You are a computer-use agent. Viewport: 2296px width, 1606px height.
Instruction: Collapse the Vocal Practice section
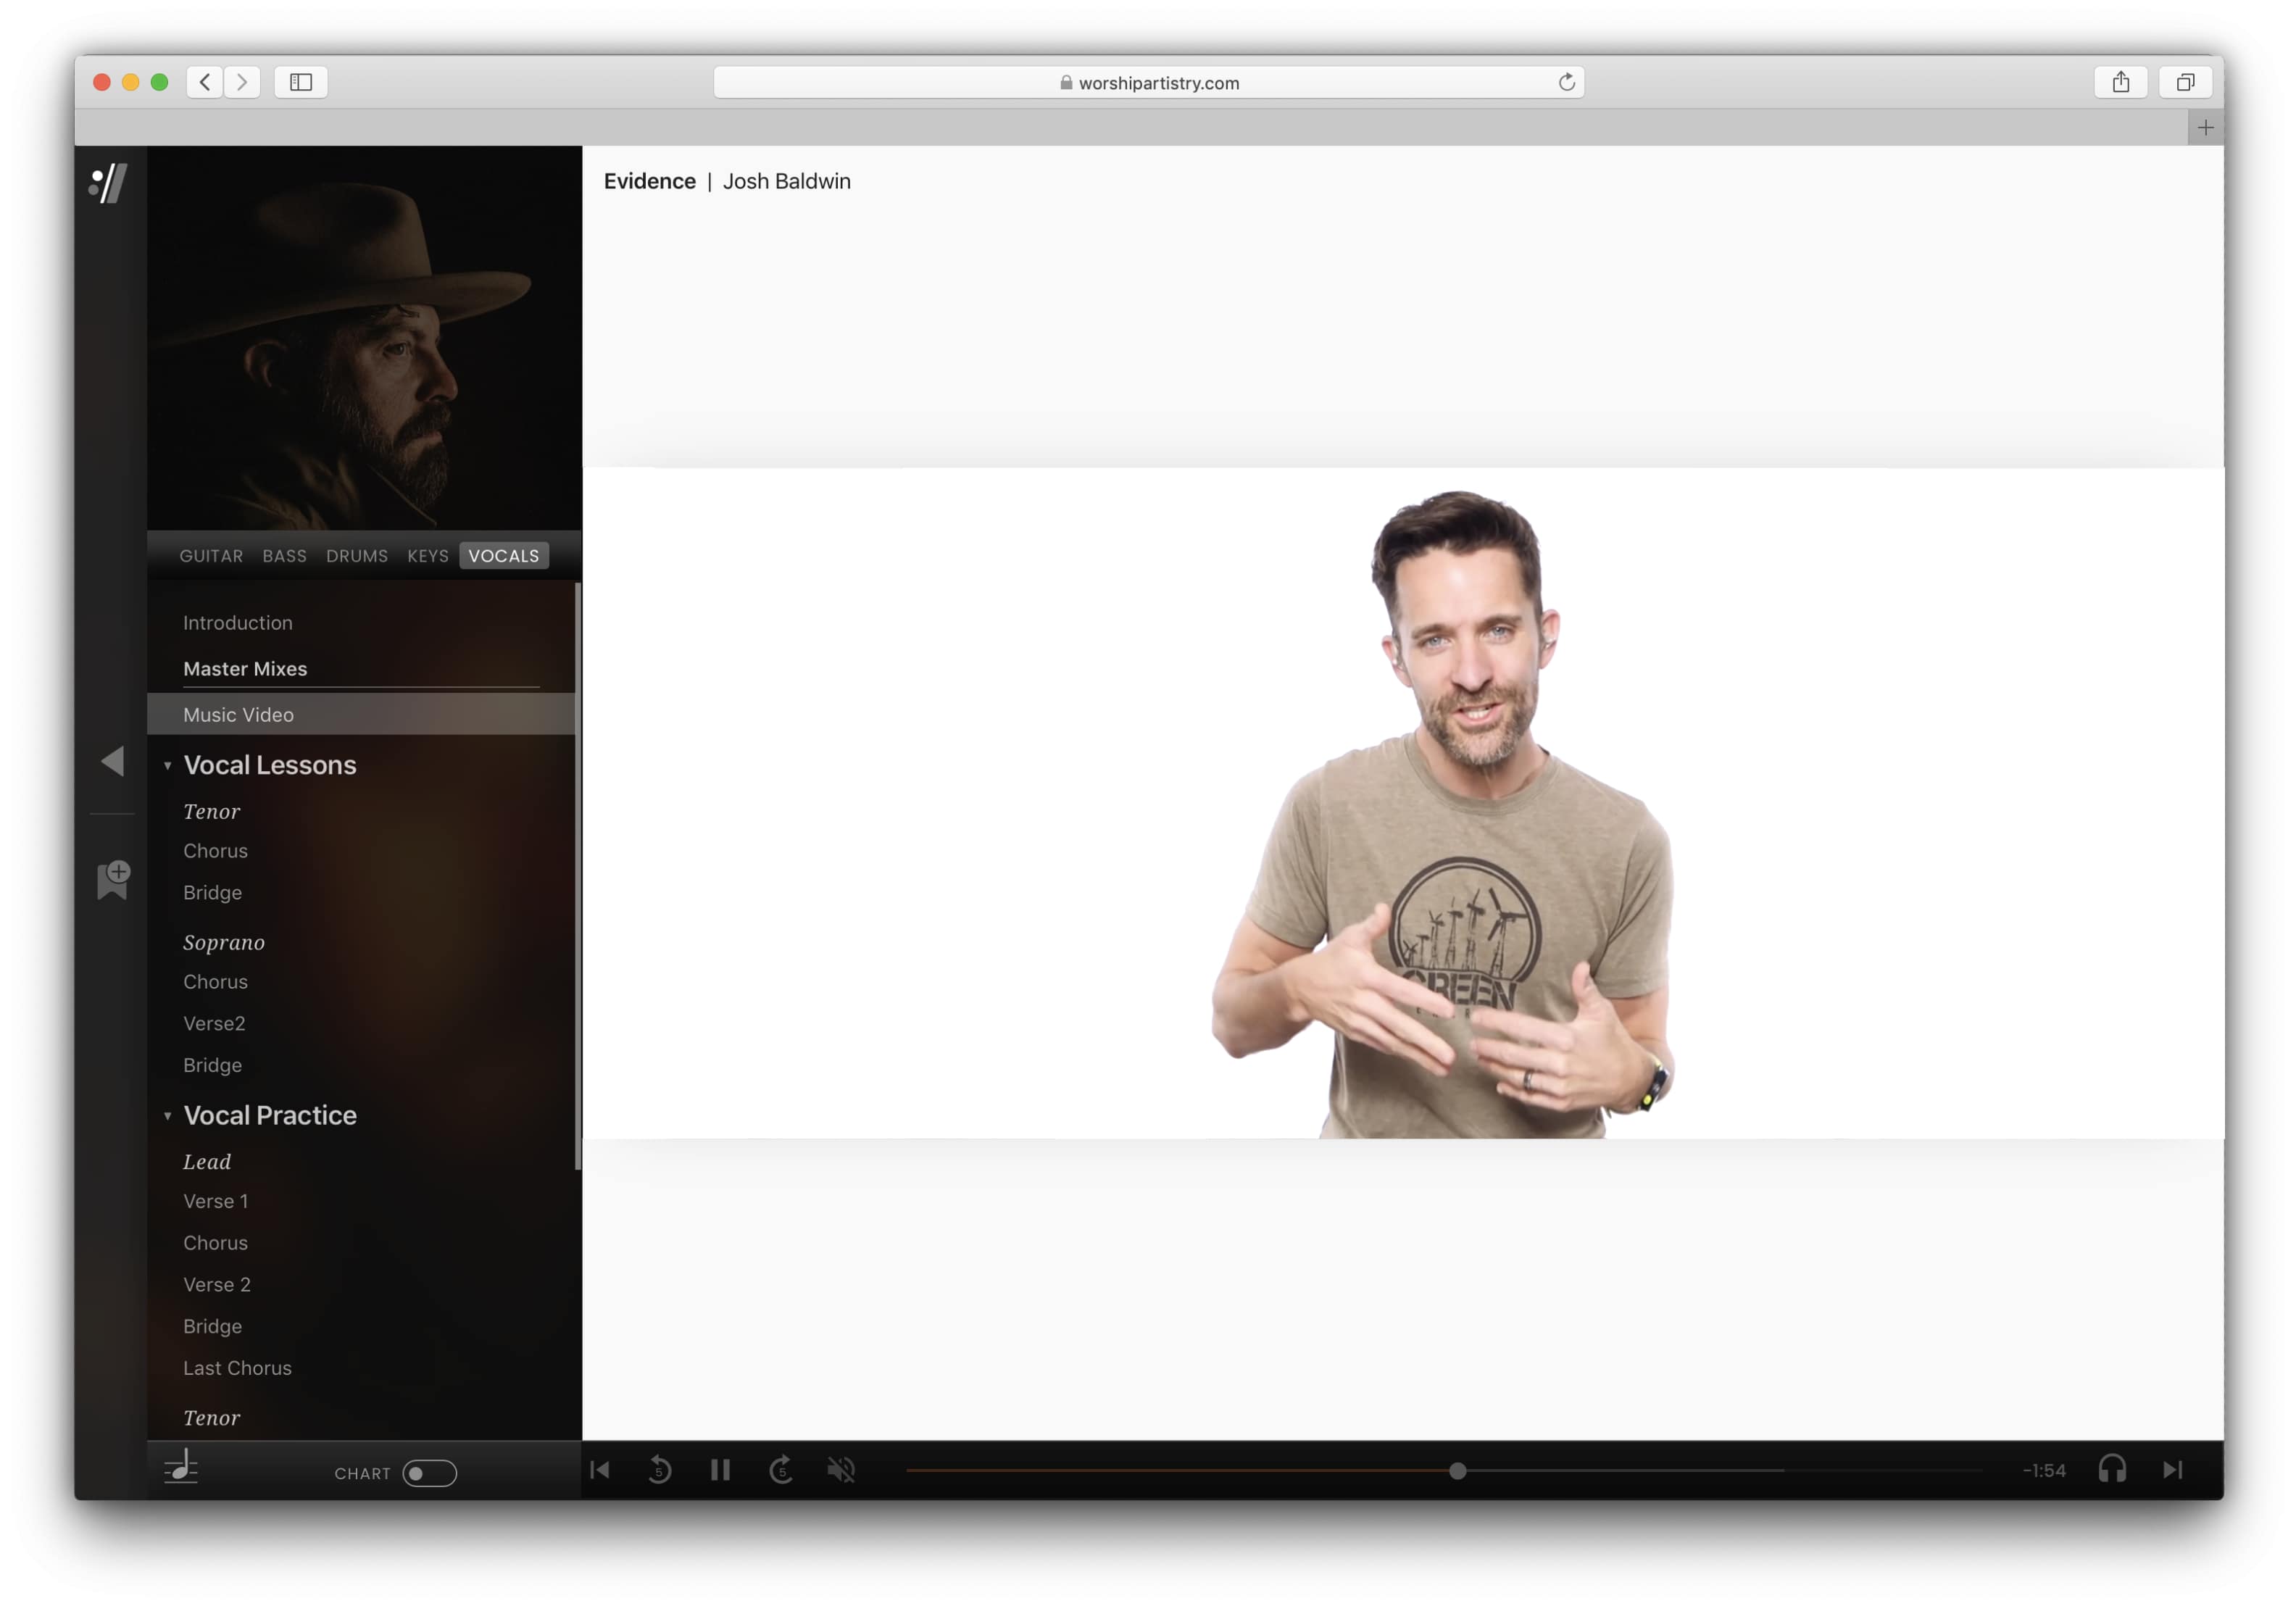pyautogui.click(x=168, y=1116)
